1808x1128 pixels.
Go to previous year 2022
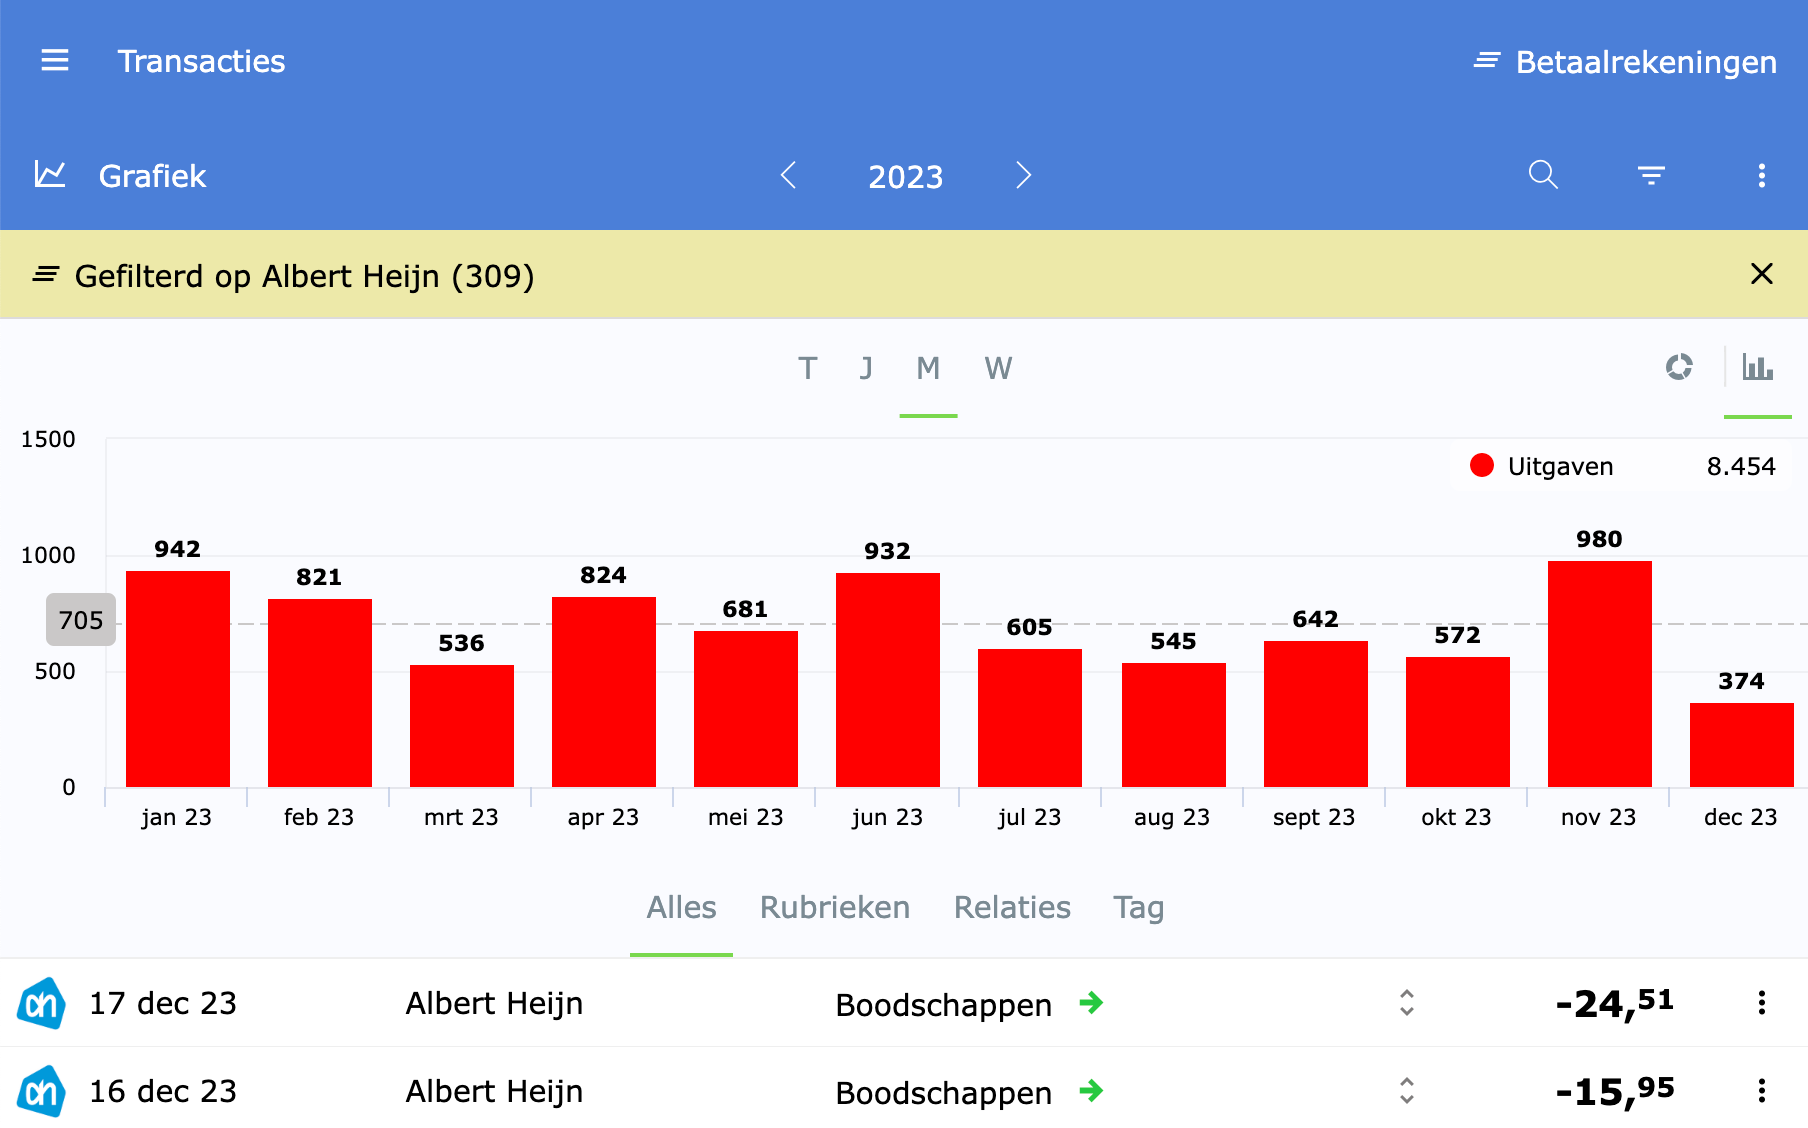(789, 176)
